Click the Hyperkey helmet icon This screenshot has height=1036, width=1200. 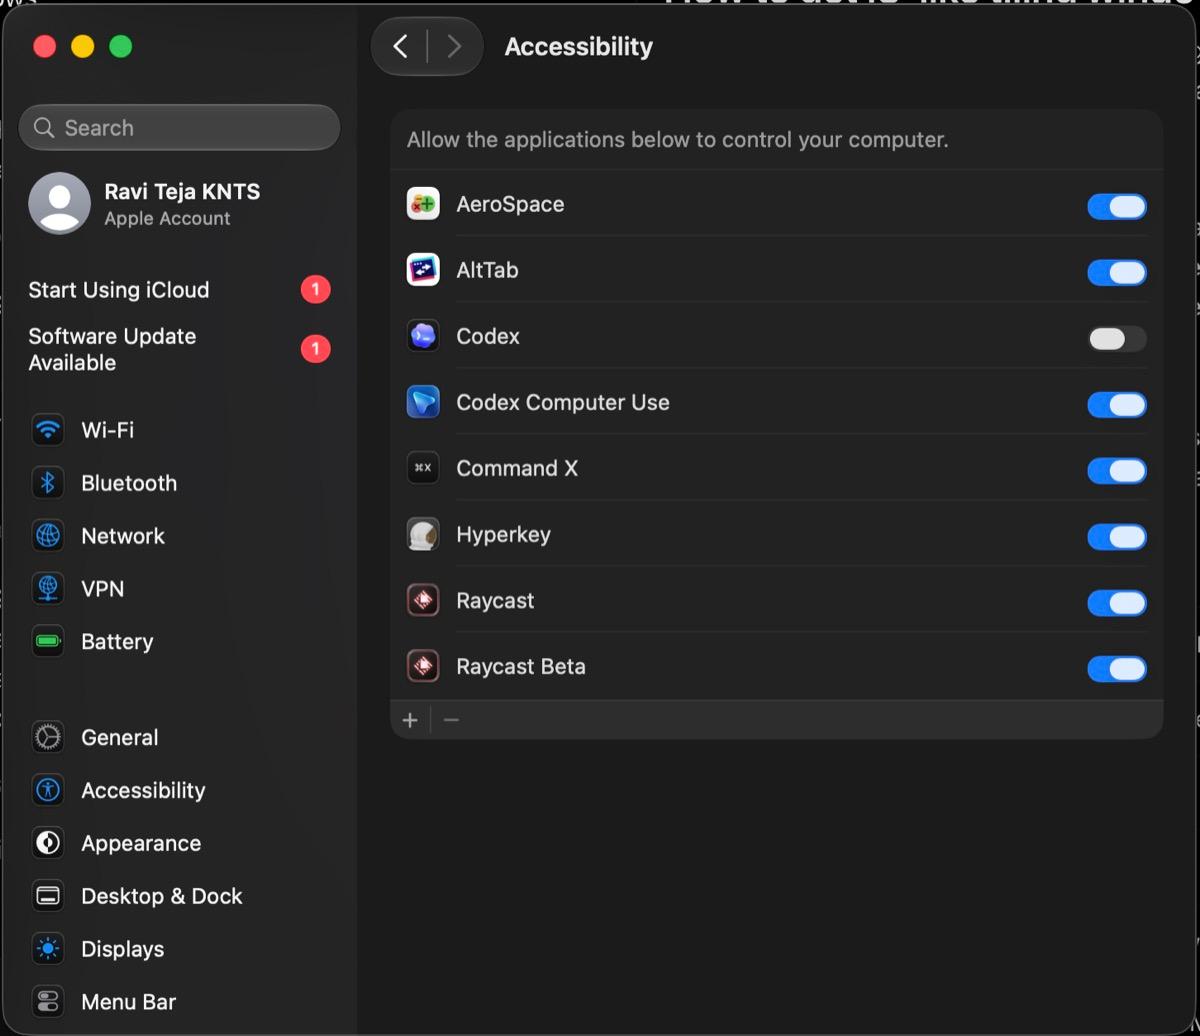coord(423,534)
